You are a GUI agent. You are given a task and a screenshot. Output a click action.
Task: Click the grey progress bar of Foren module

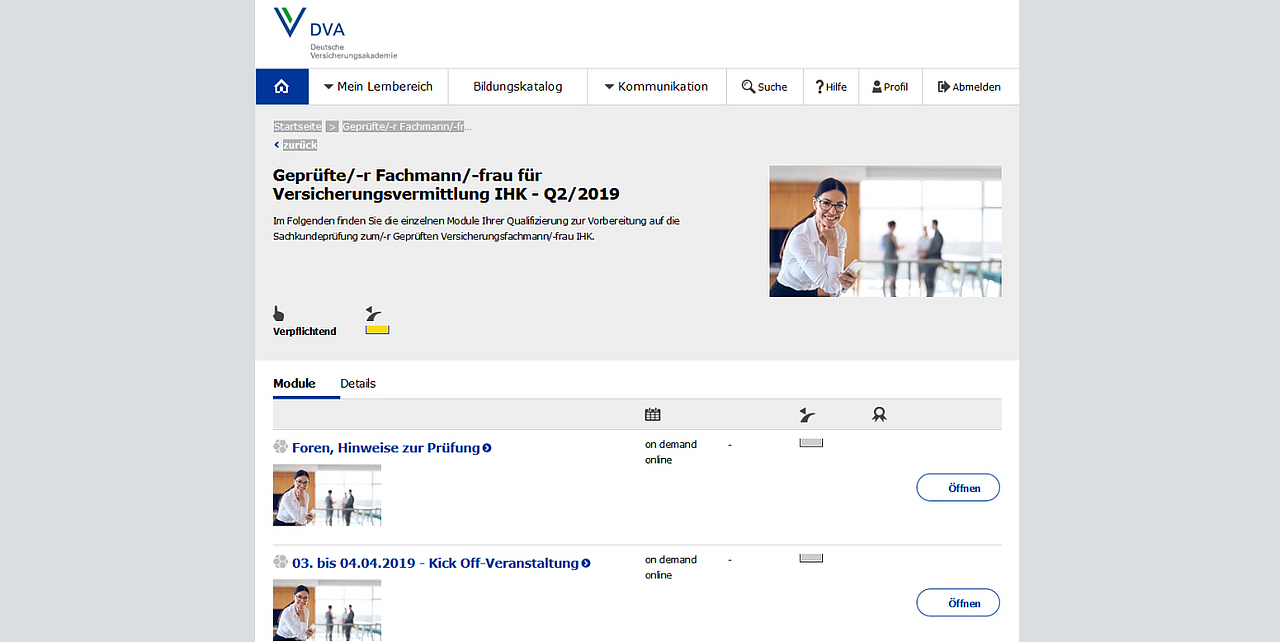point(811,442)
